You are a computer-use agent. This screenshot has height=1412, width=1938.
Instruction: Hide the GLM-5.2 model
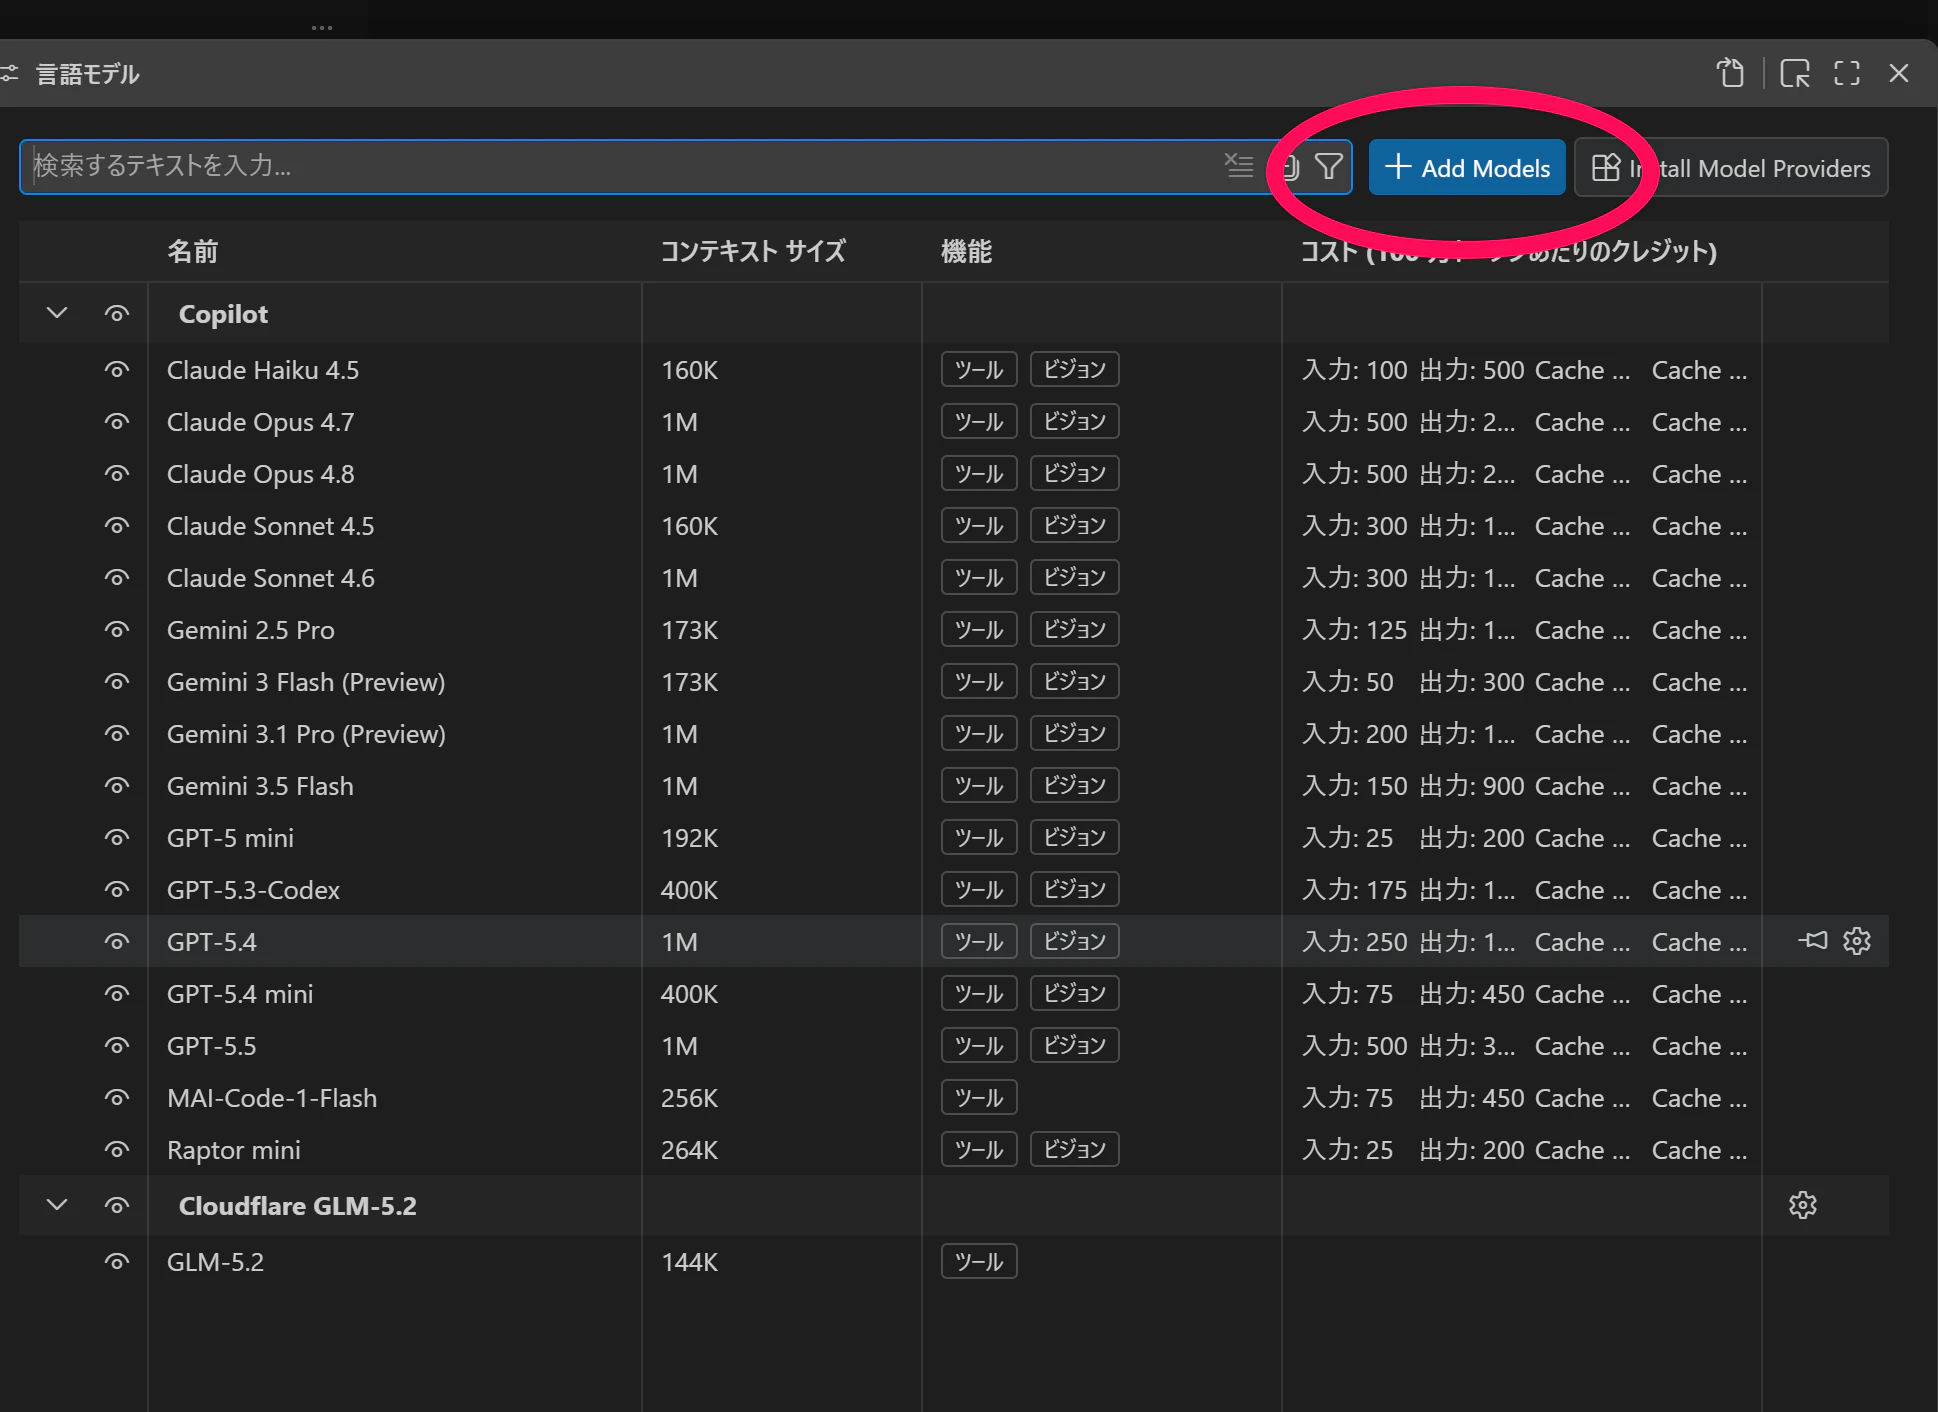(117, 1262)
